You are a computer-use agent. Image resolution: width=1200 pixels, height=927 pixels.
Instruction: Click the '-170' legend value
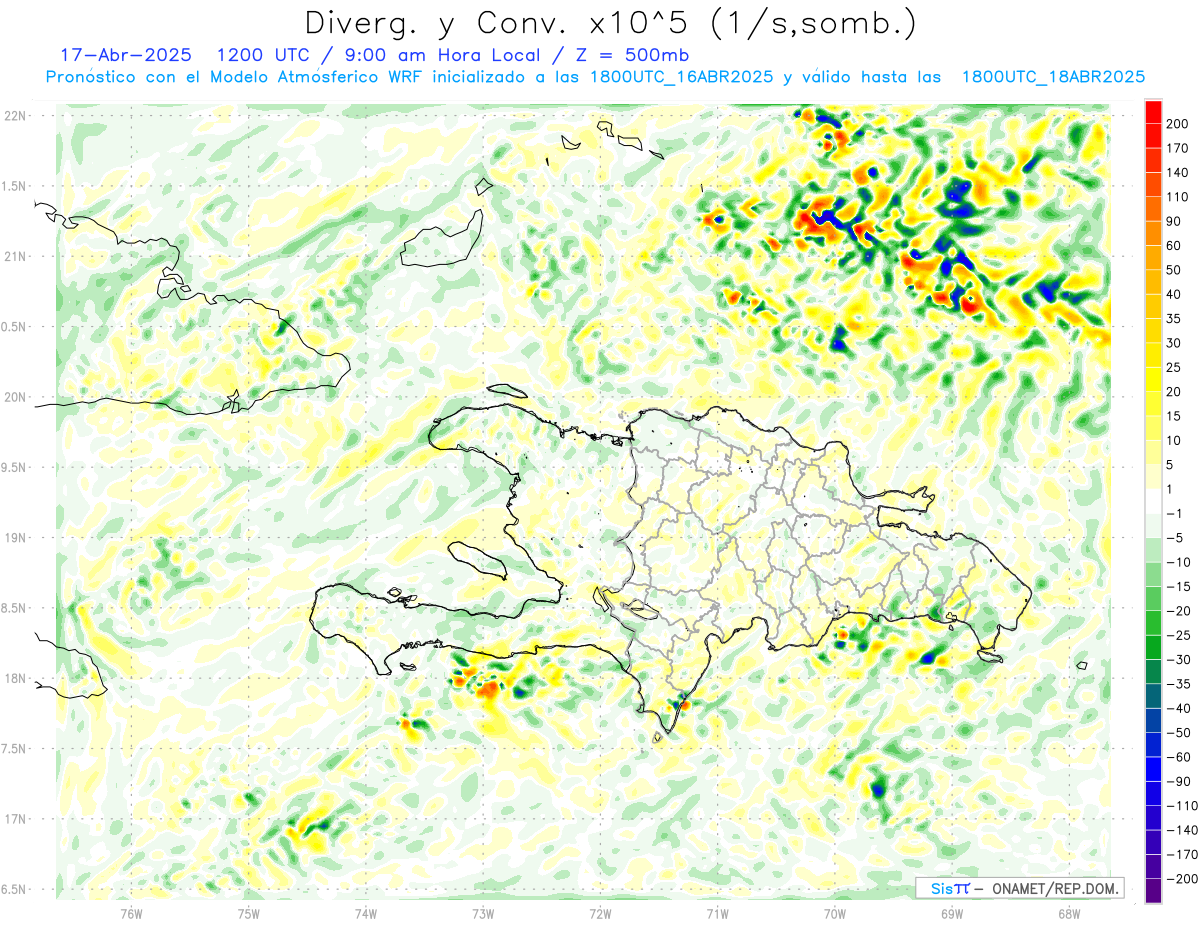point(1180,855)
